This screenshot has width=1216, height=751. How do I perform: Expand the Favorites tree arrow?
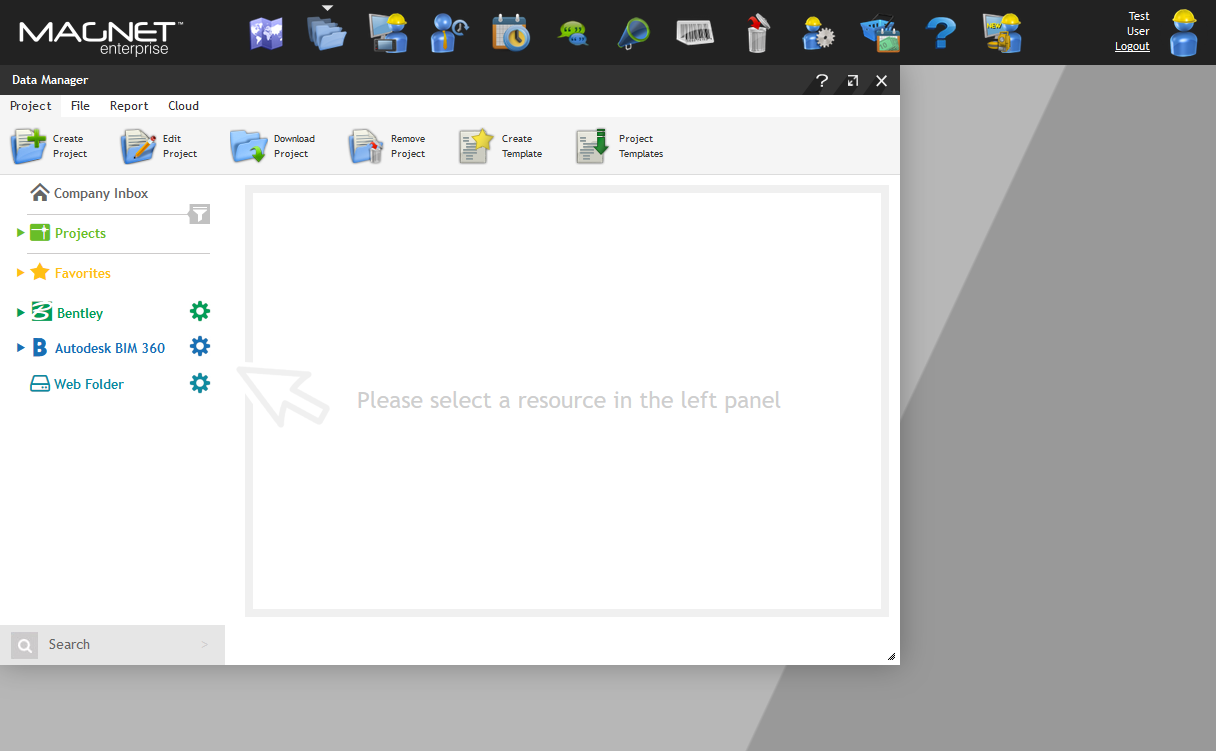tap(21, 273)
